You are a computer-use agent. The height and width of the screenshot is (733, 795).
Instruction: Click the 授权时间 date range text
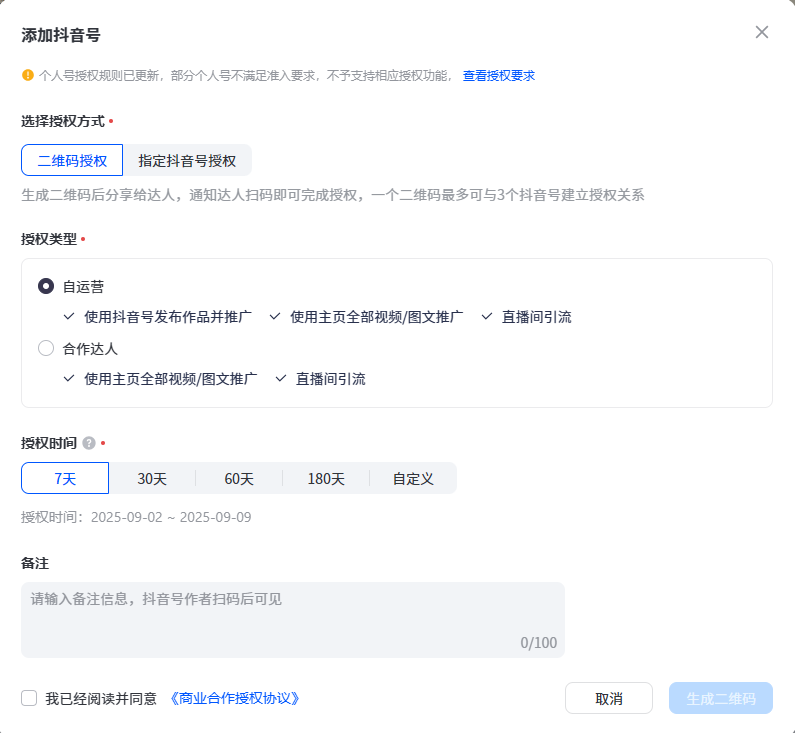click(x=136, y=517)
